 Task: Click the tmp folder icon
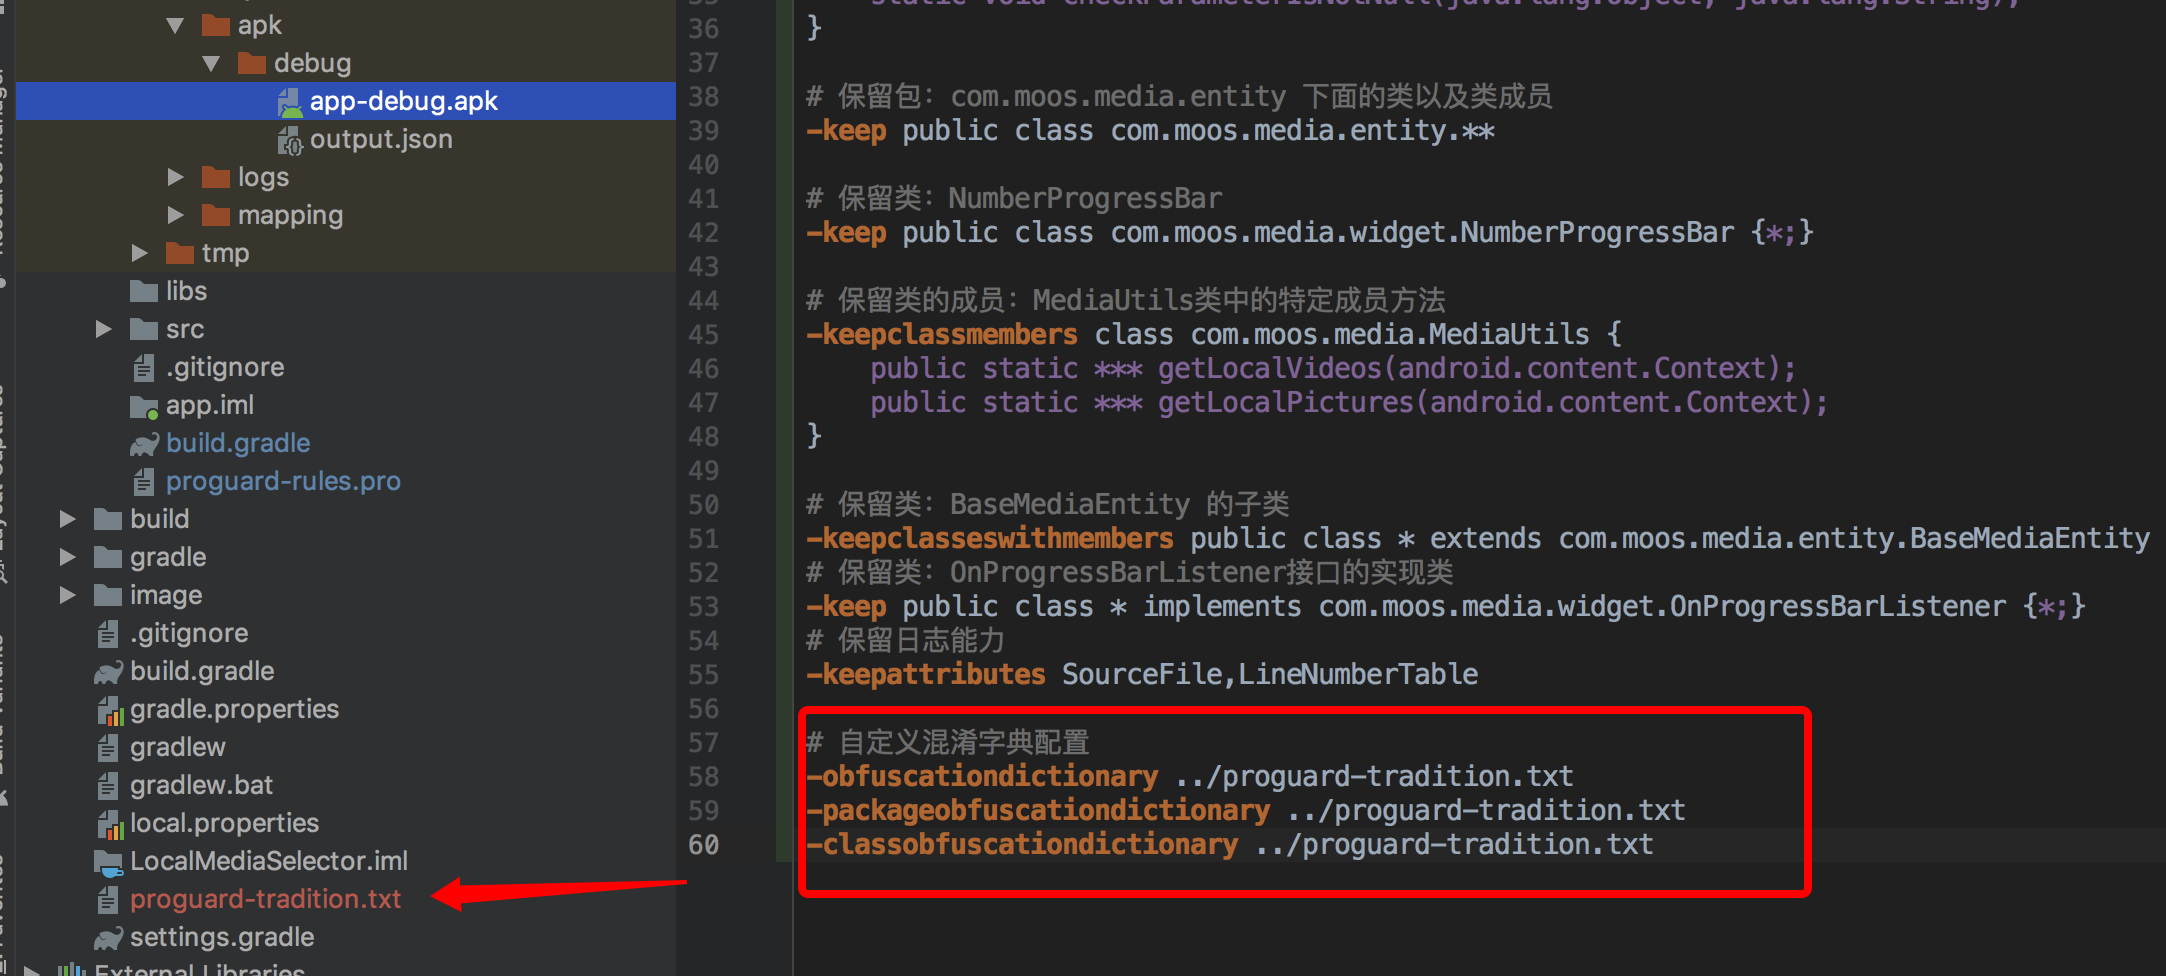[180, 253]
